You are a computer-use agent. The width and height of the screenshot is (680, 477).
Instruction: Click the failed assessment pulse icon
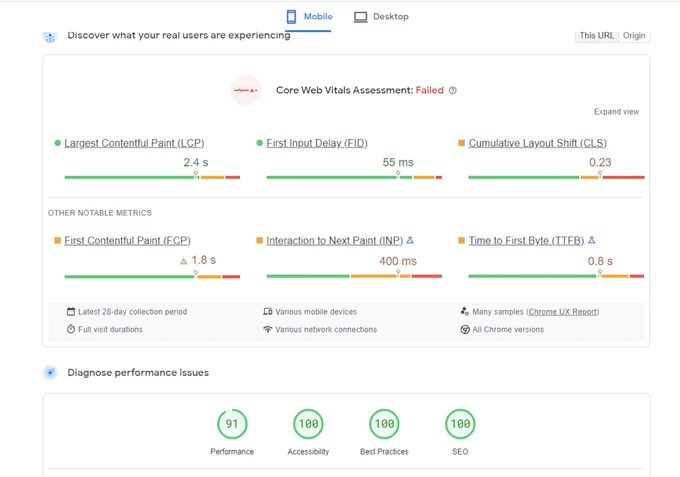tap(245, 90)
